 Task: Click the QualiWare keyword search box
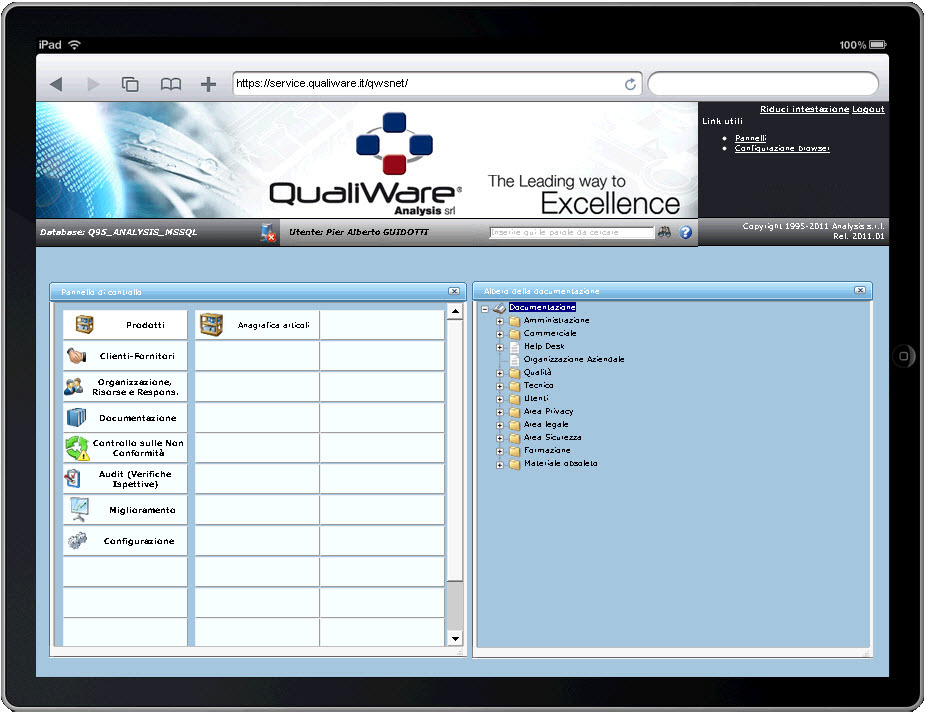[x=572, y=233]
